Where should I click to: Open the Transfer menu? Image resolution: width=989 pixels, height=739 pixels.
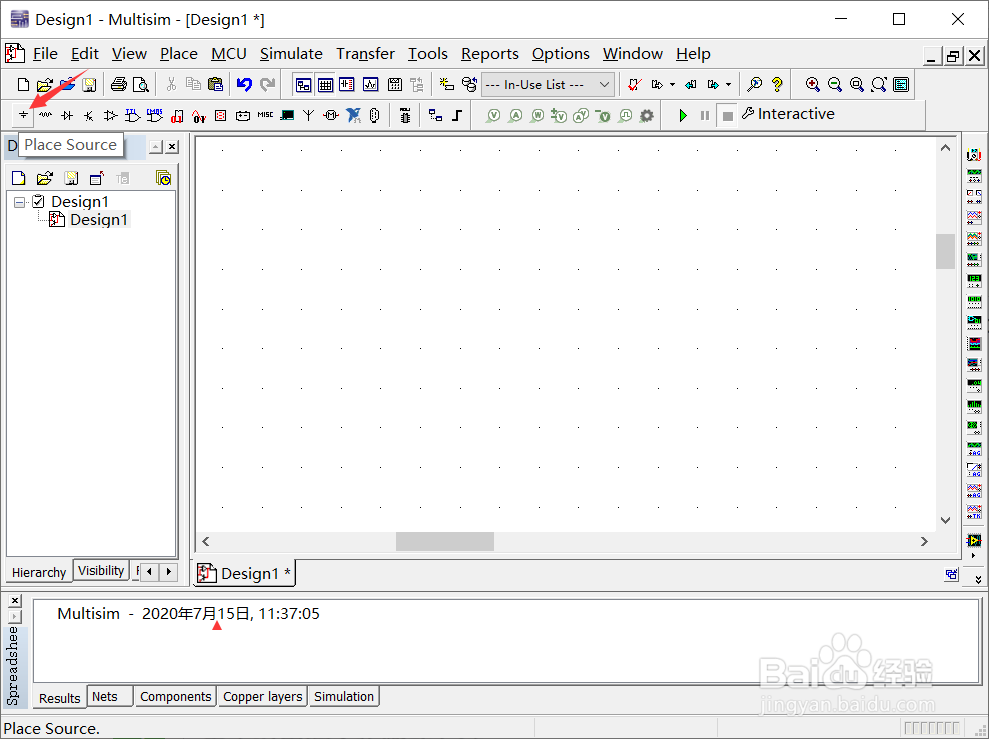point(366,54)
